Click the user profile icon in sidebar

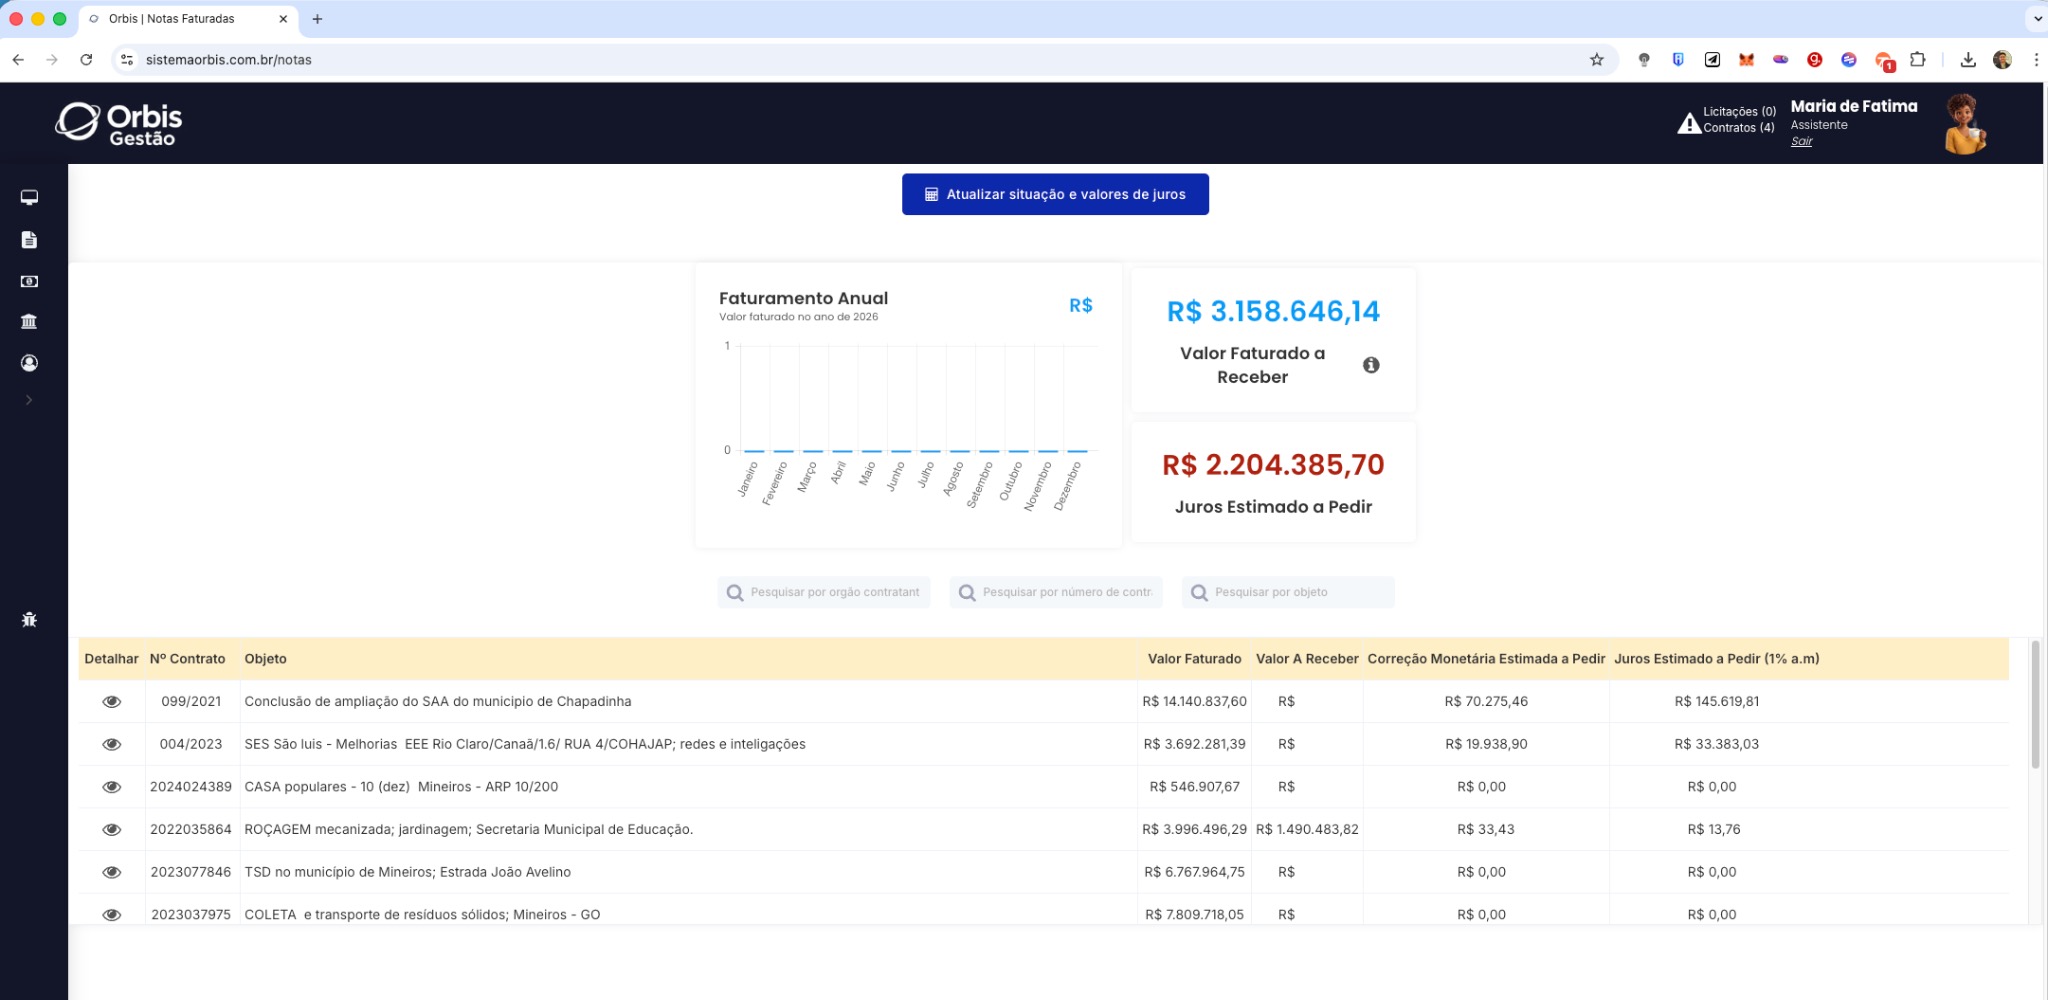[29, 363]
